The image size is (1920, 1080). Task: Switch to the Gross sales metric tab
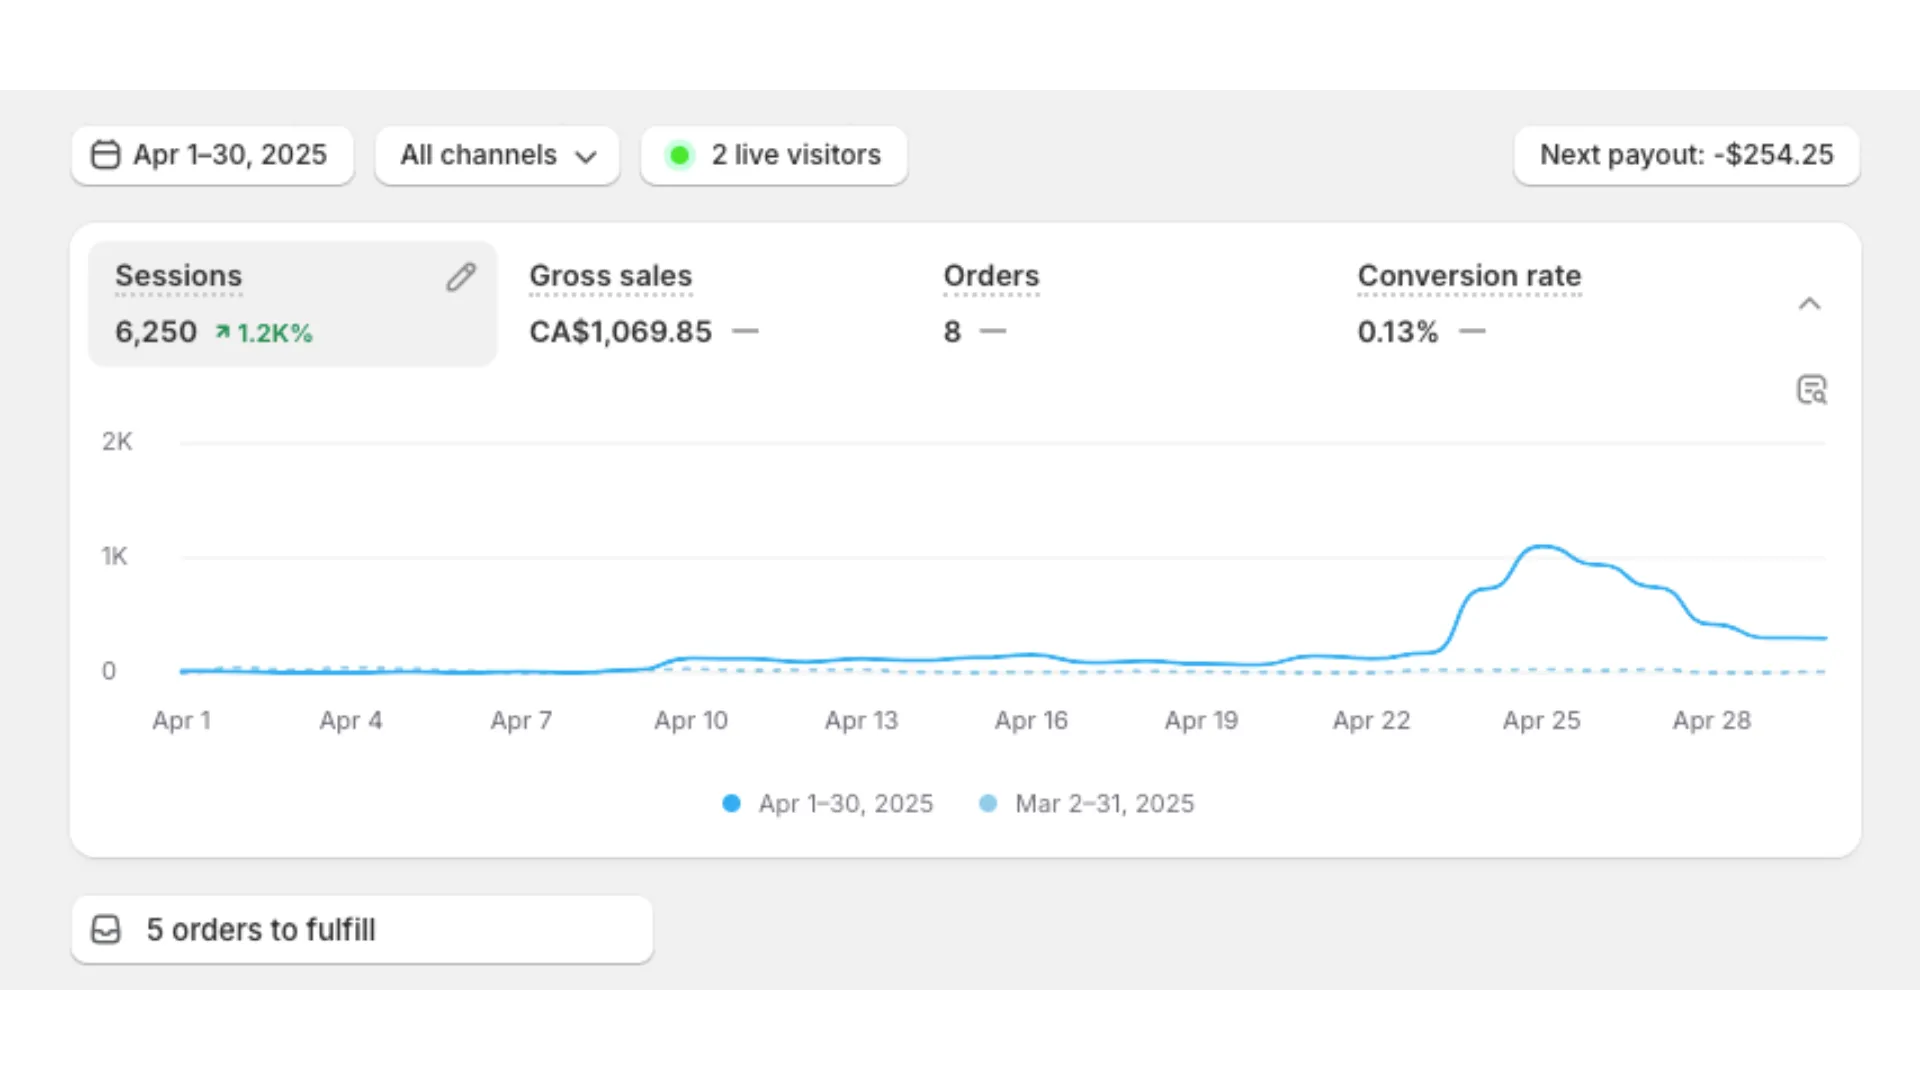[610, 276]
